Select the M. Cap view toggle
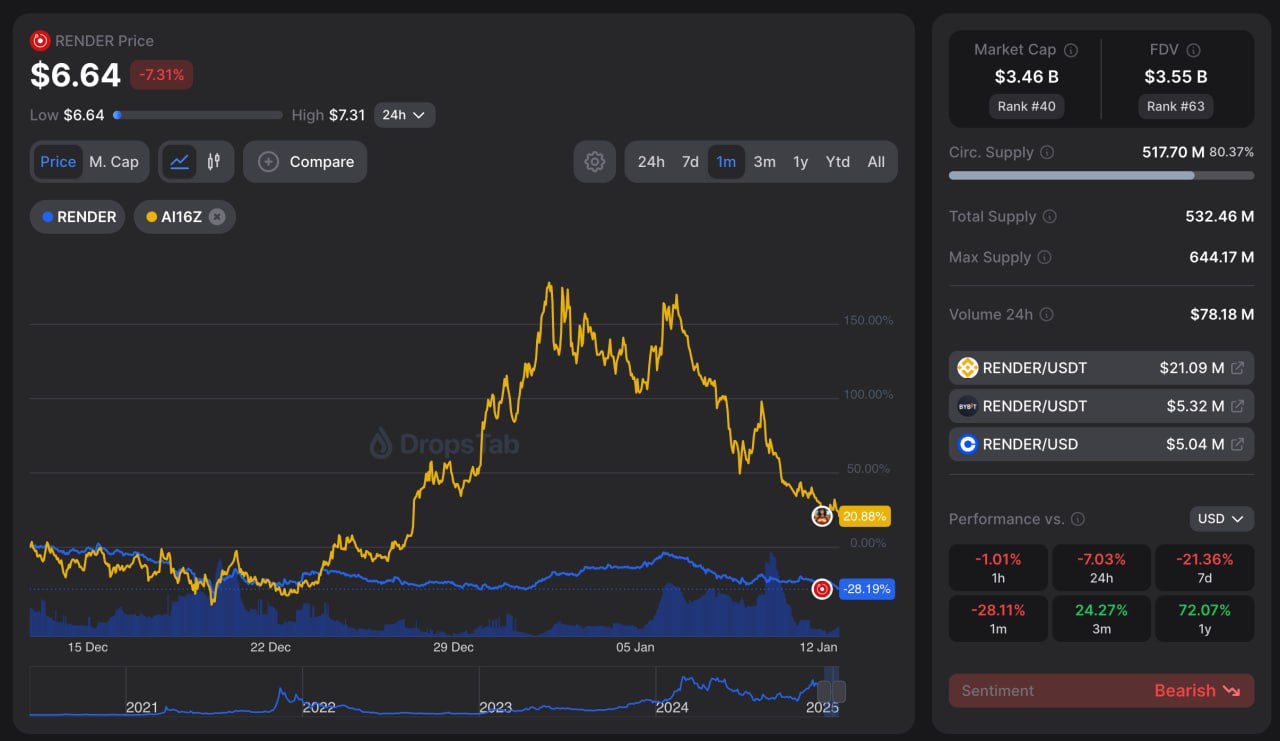The width and height of the screenshot is (1280, 741). [x=114, y=162]
